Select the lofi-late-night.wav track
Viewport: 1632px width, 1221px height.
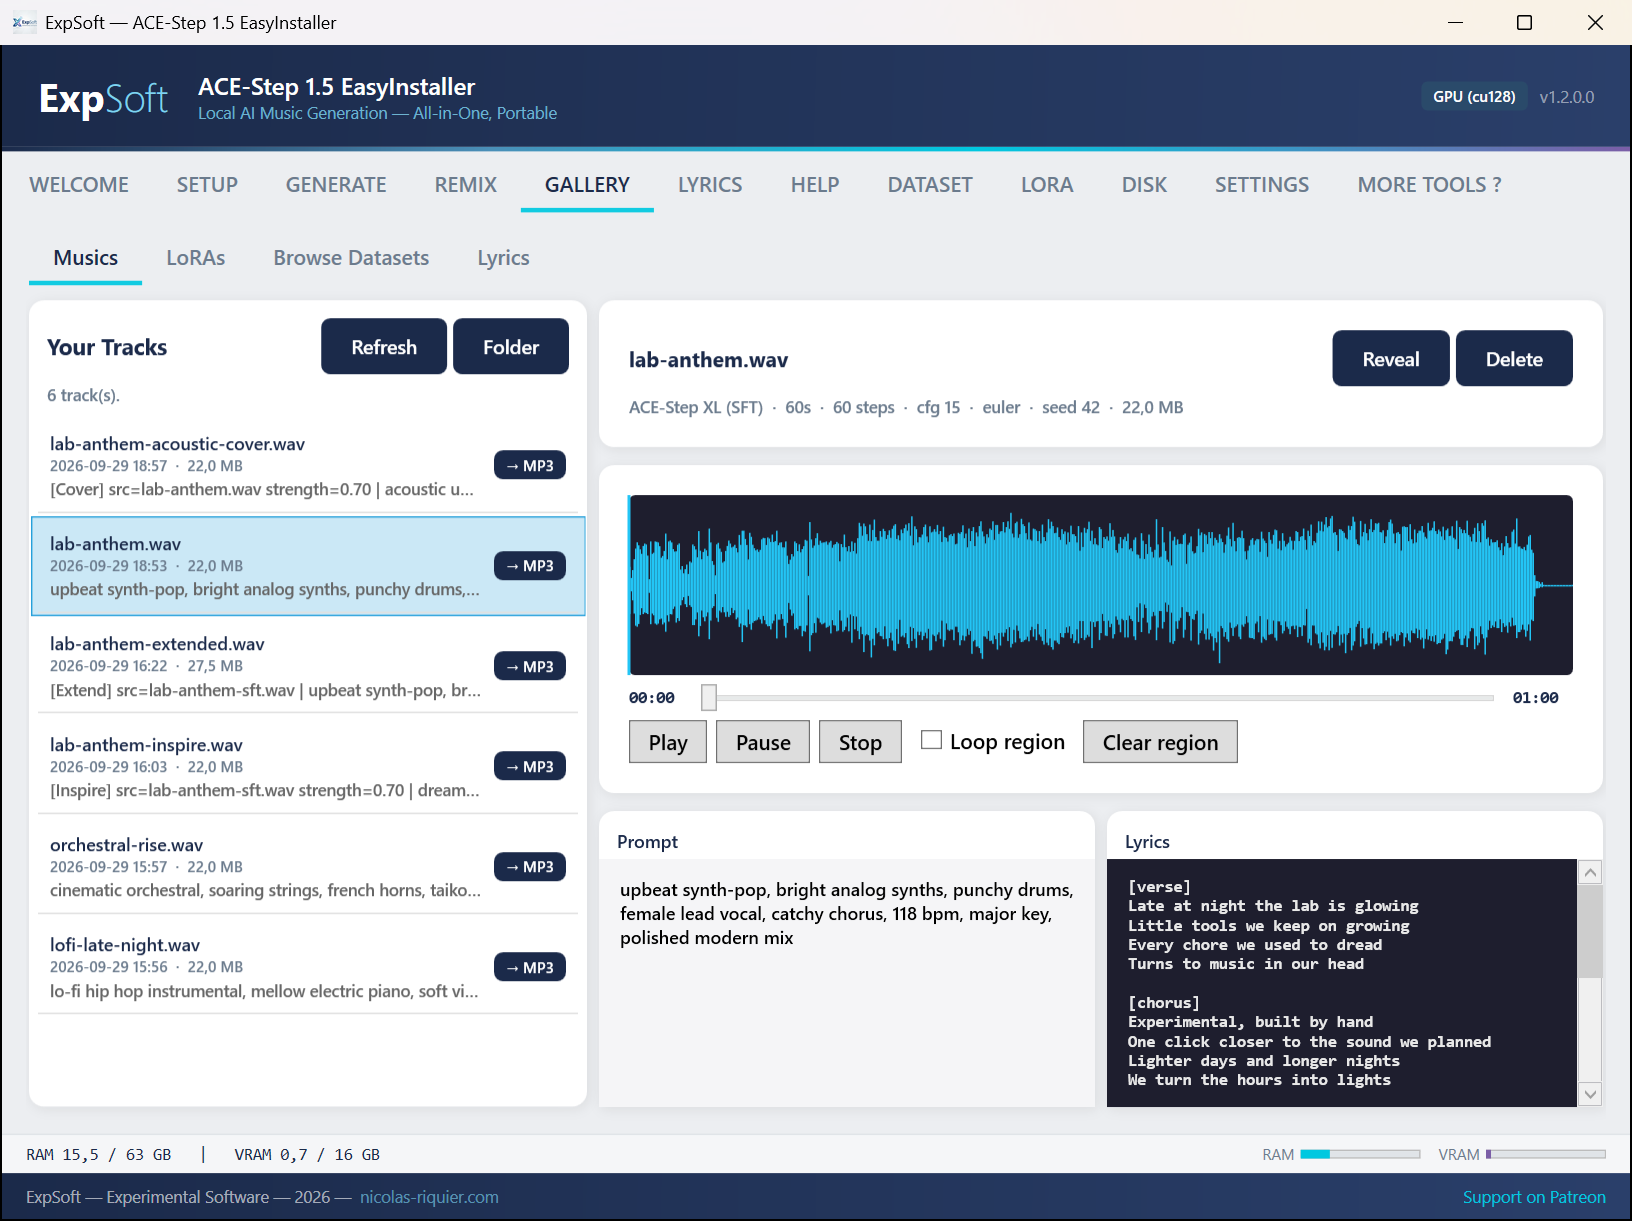click(308, 967)
